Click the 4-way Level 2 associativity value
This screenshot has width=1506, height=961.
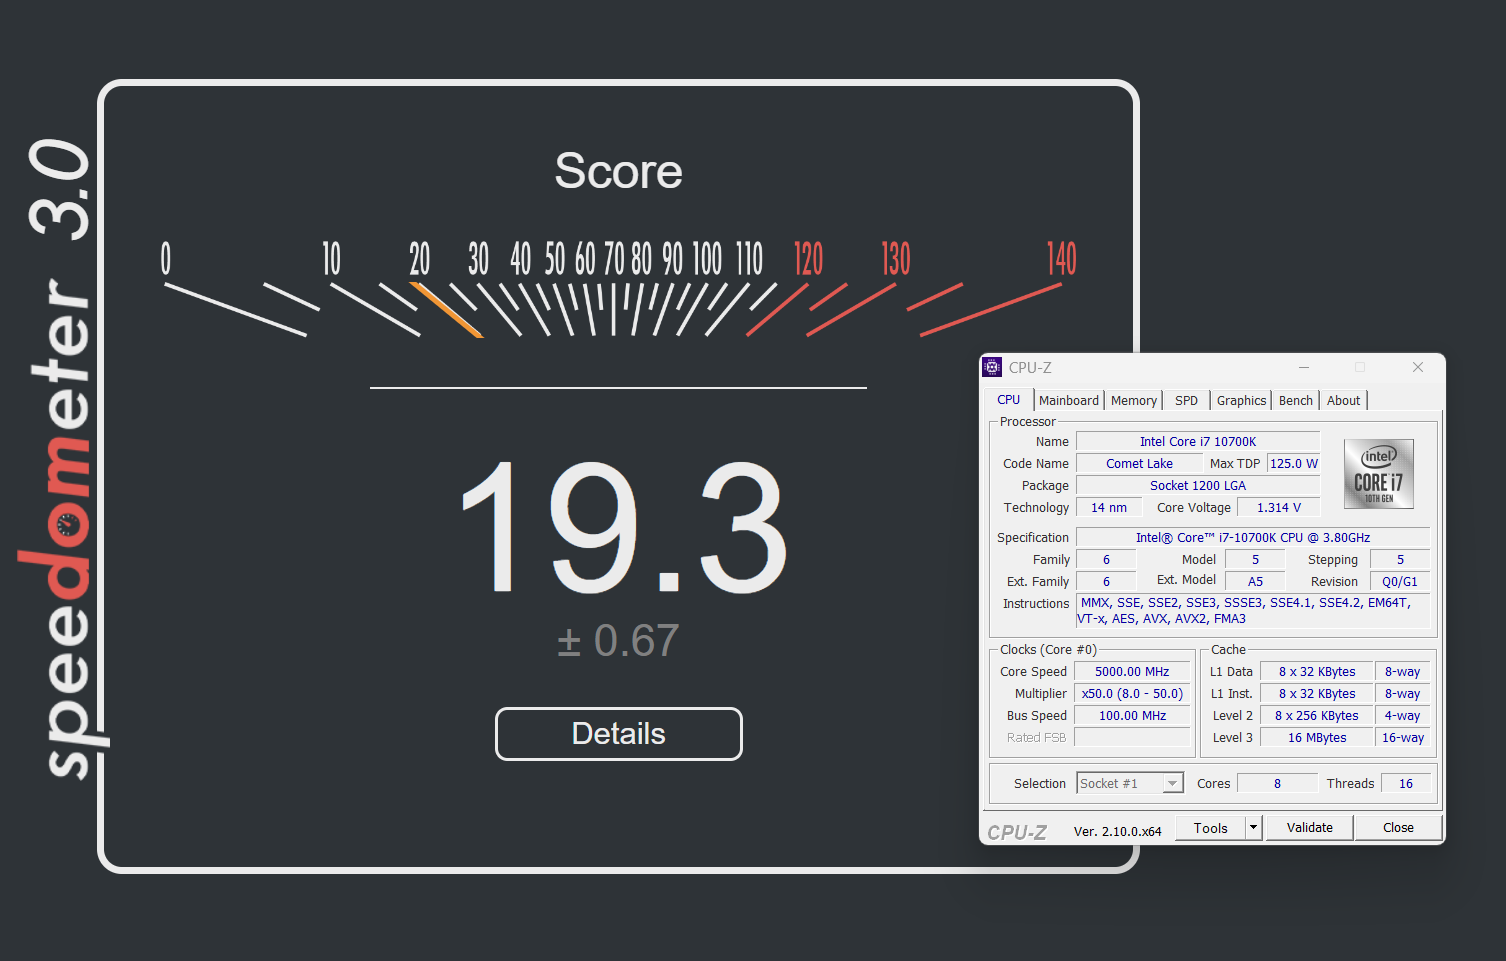click(1403, 715)
